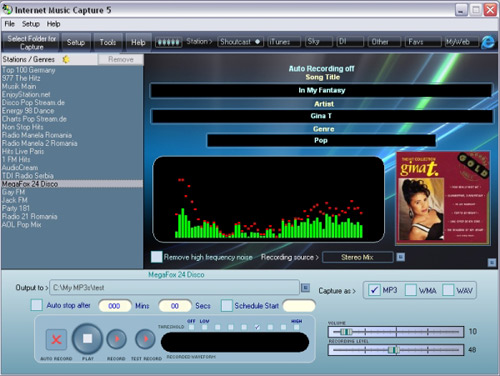Select the iTunes station source
Screen dimensions: 500x376
(x=284, y=42)
